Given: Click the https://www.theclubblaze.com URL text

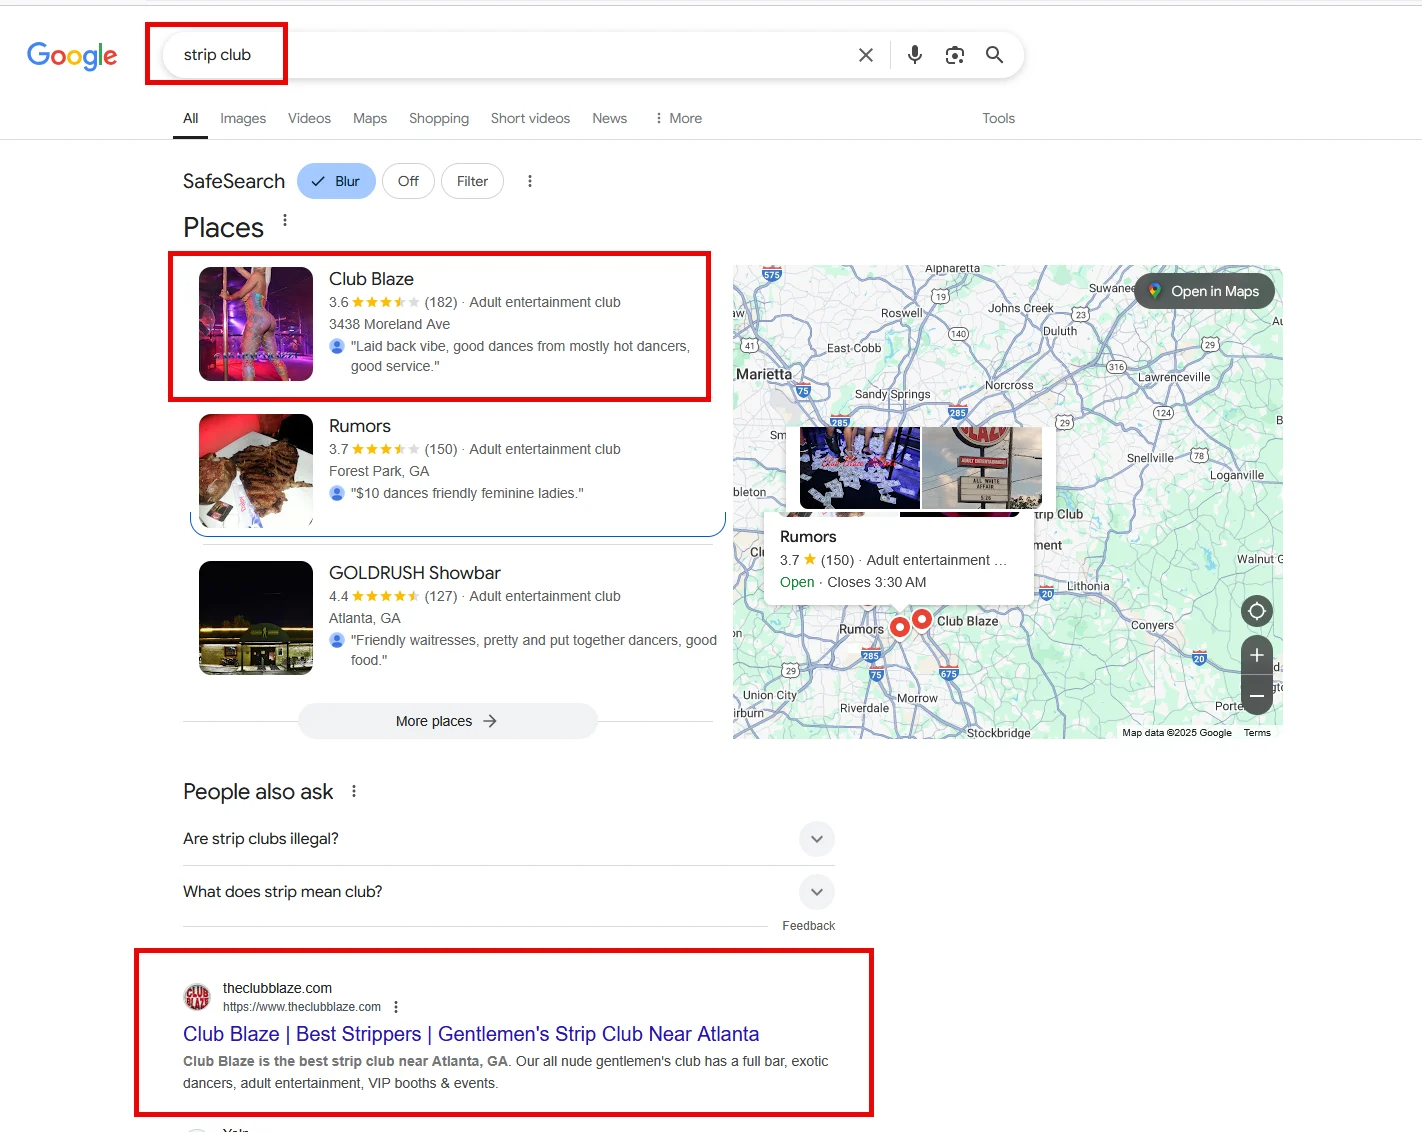Looking at the screenshot, I should coord(302,1007).
